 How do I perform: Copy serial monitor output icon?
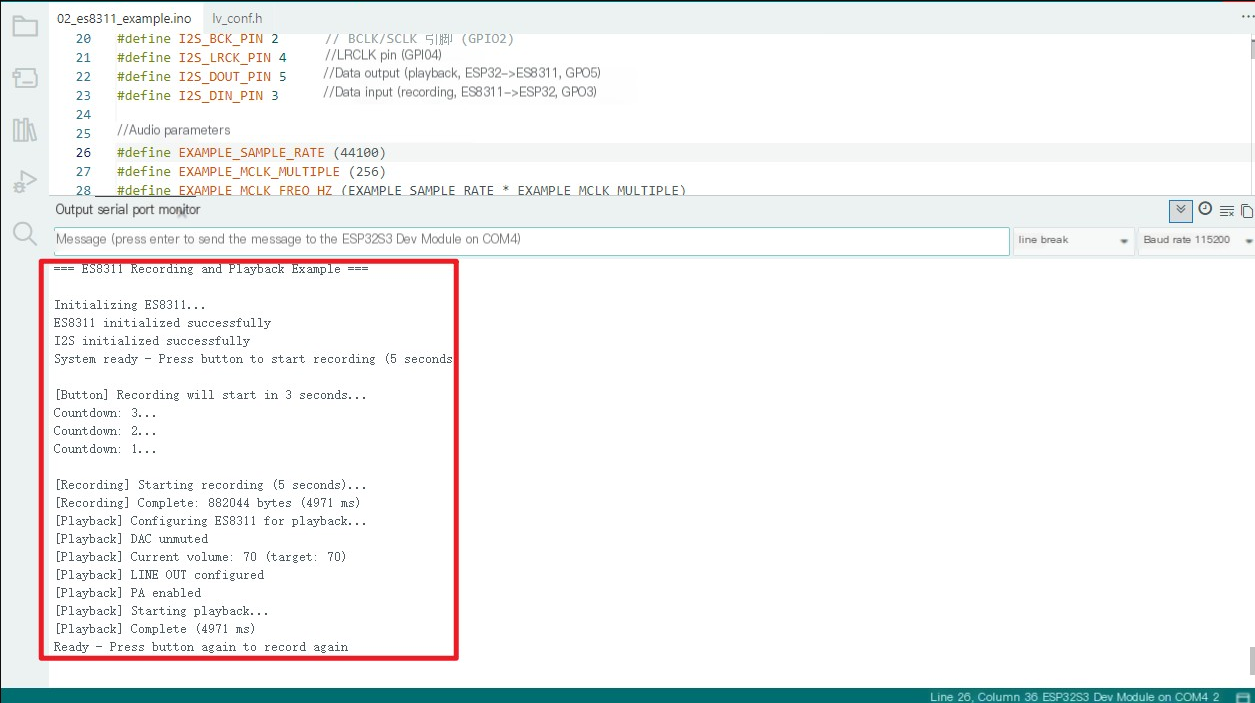point(1246,210)
